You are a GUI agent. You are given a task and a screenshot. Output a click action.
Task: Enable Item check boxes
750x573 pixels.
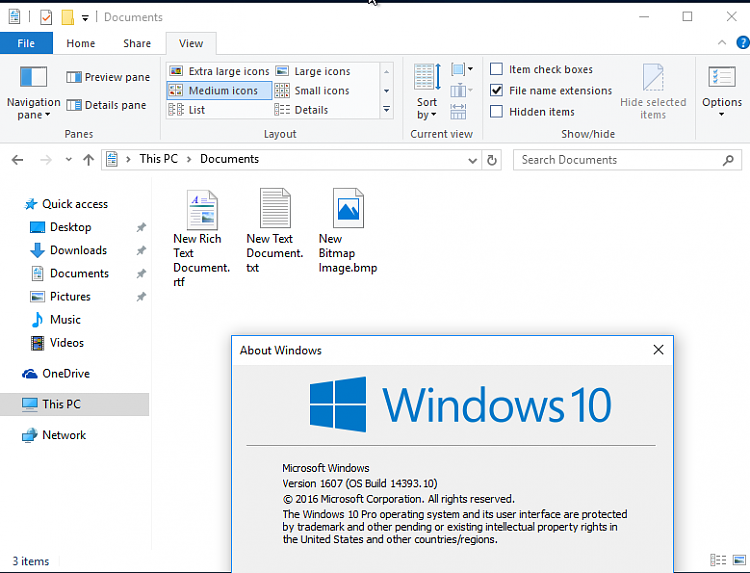click(496, 69)
